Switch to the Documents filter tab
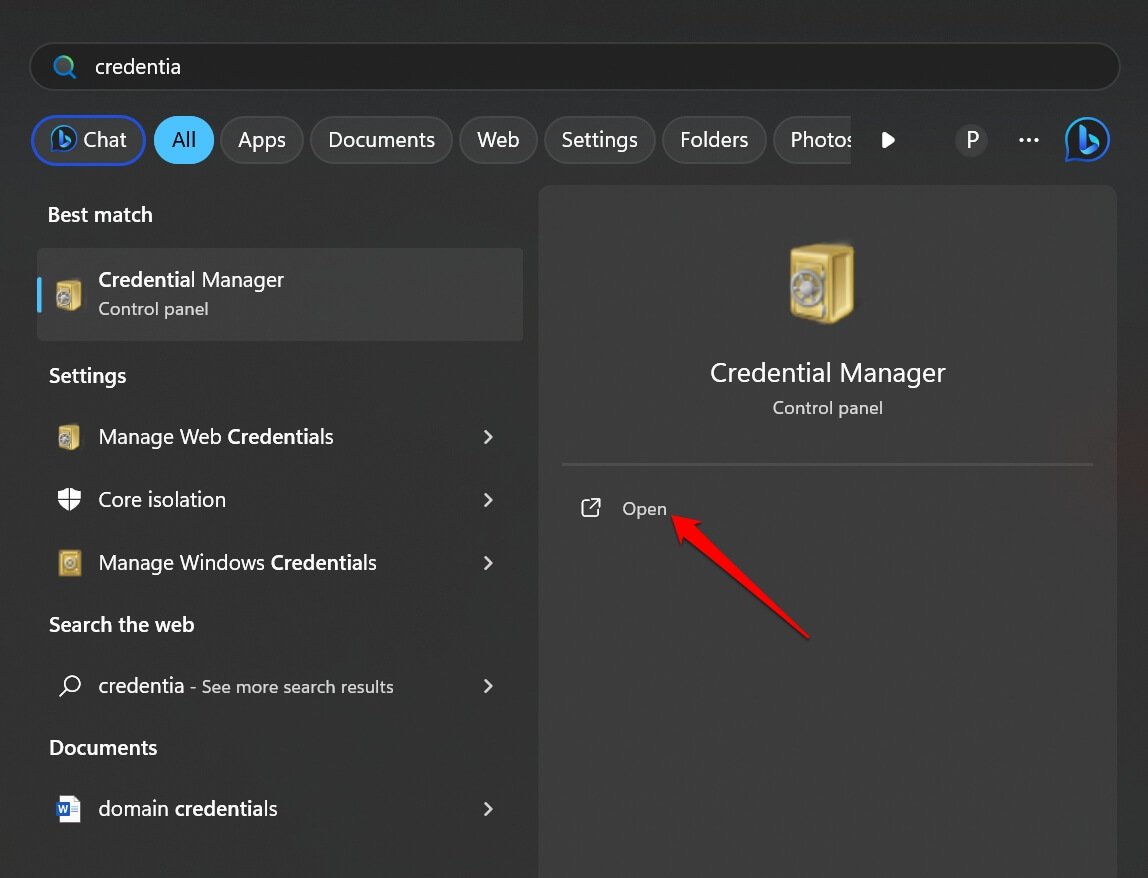This screenshot has height=878, width=1148. coord(381,140)
